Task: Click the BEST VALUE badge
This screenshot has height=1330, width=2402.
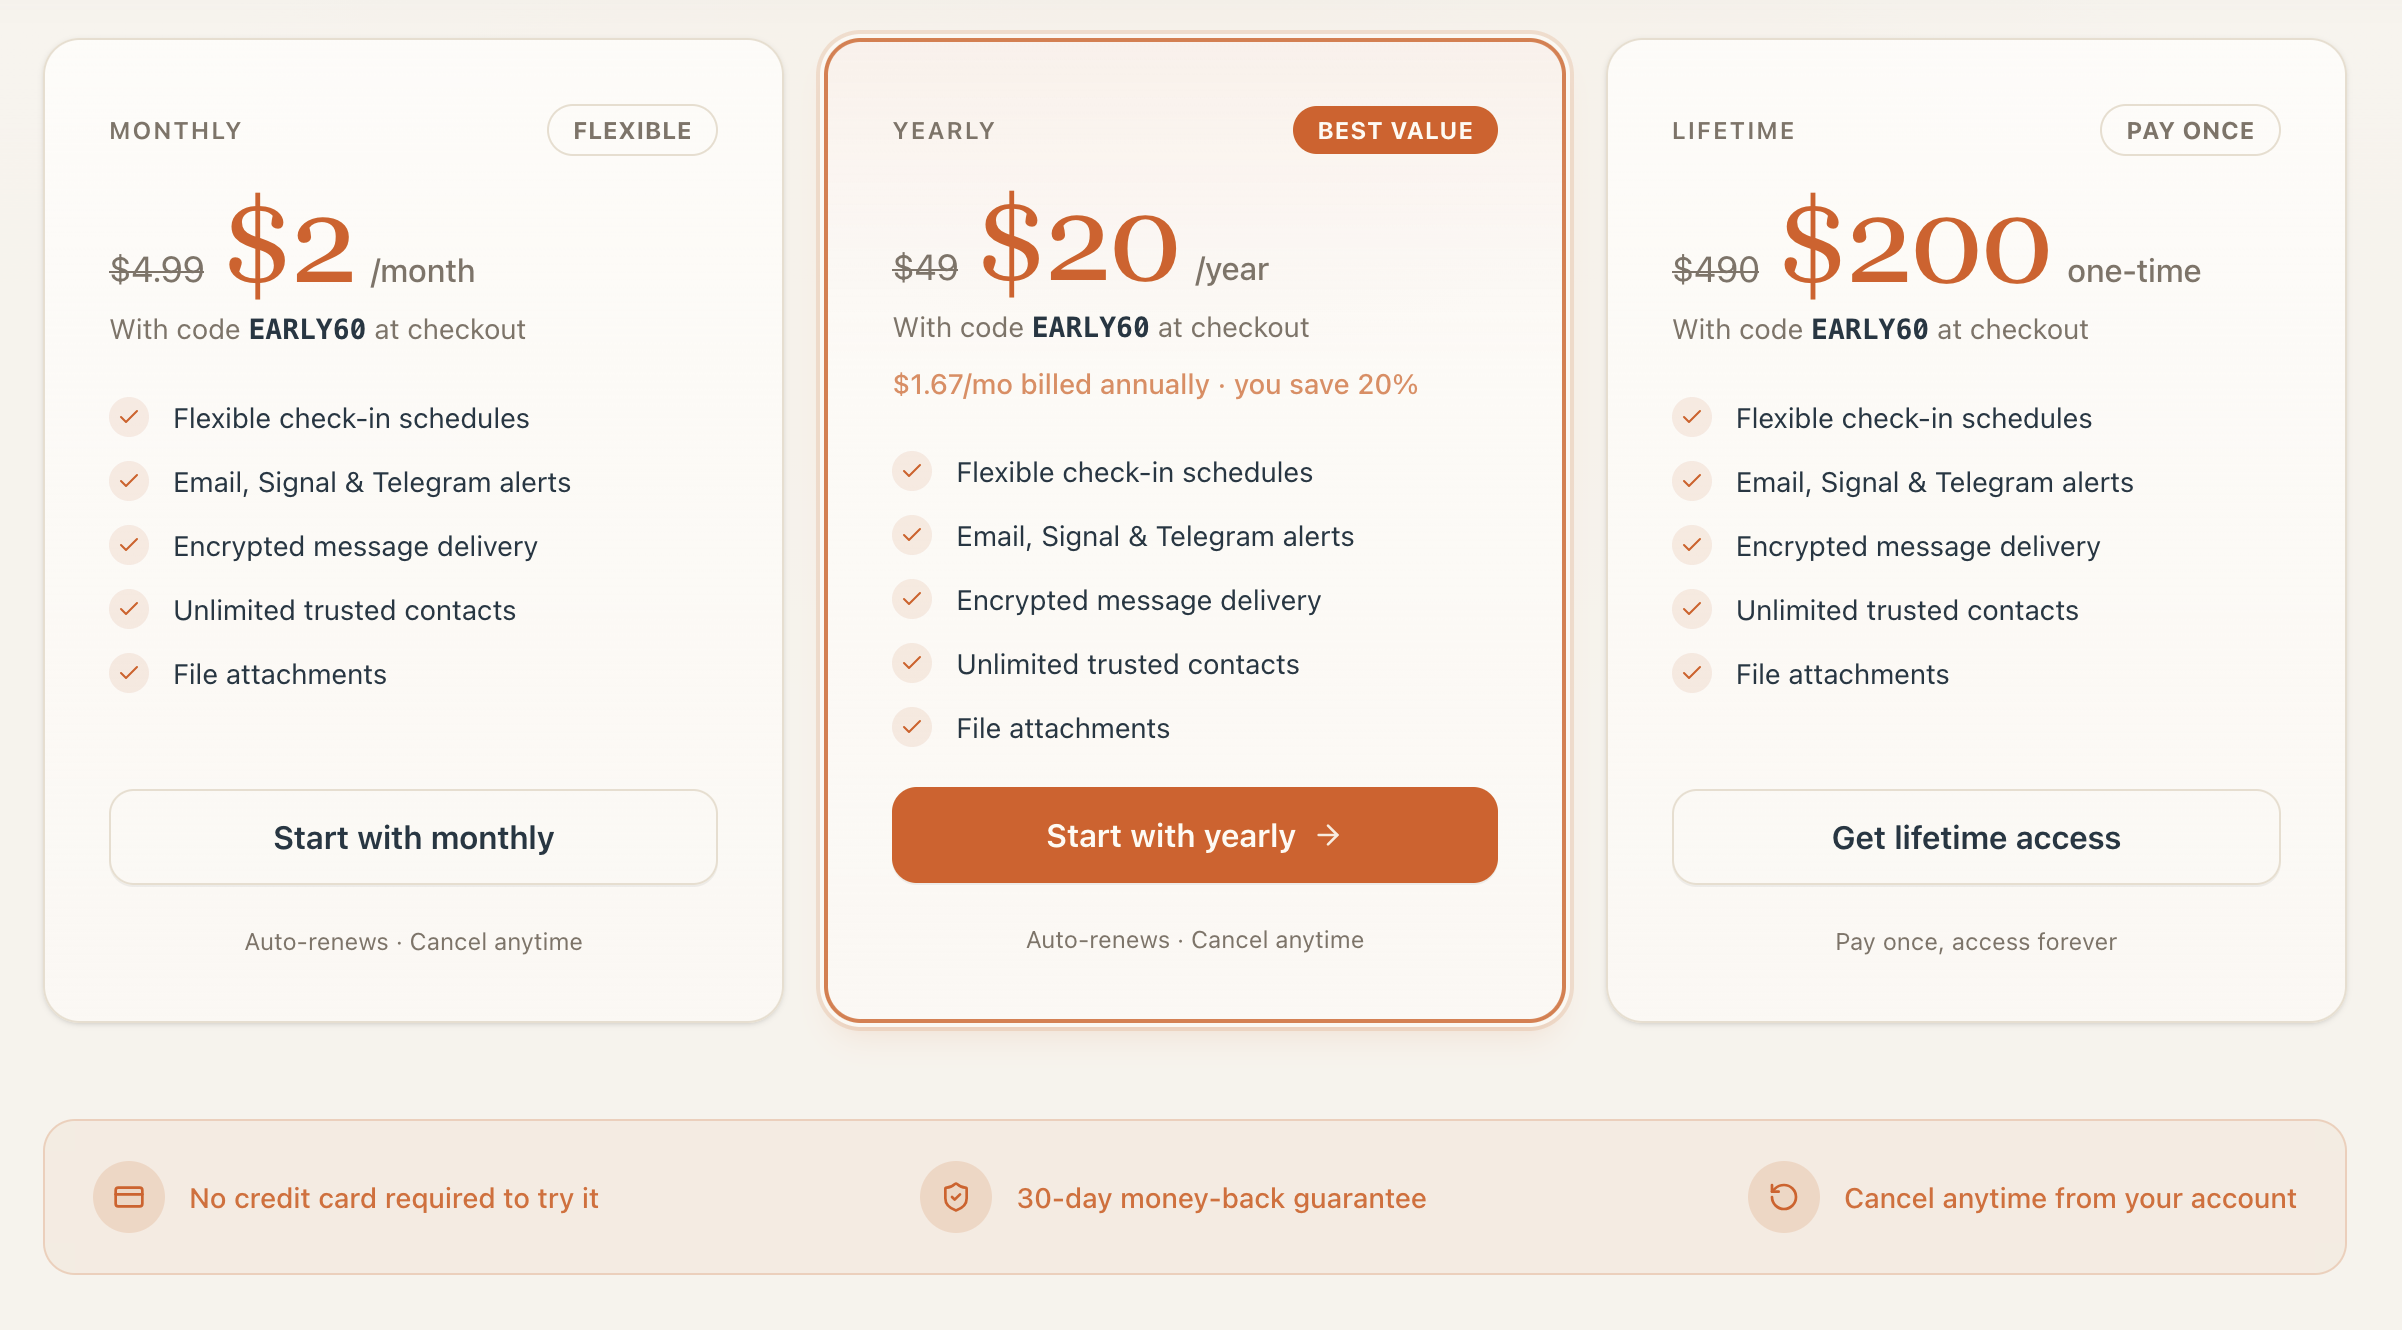Action: click(x=1395, y=130)
